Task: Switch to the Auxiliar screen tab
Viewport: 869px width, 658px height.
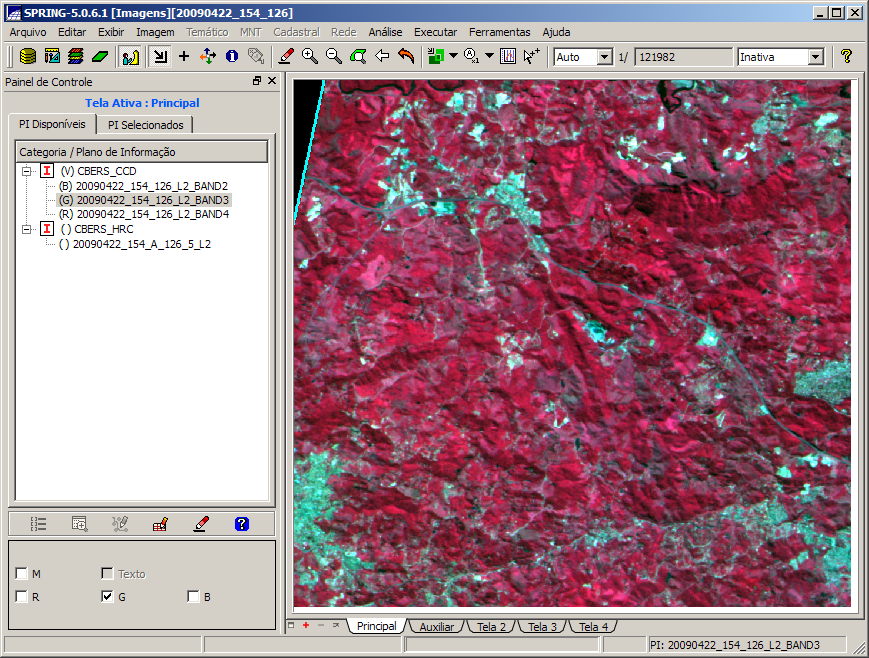Action: pos(436,627)
